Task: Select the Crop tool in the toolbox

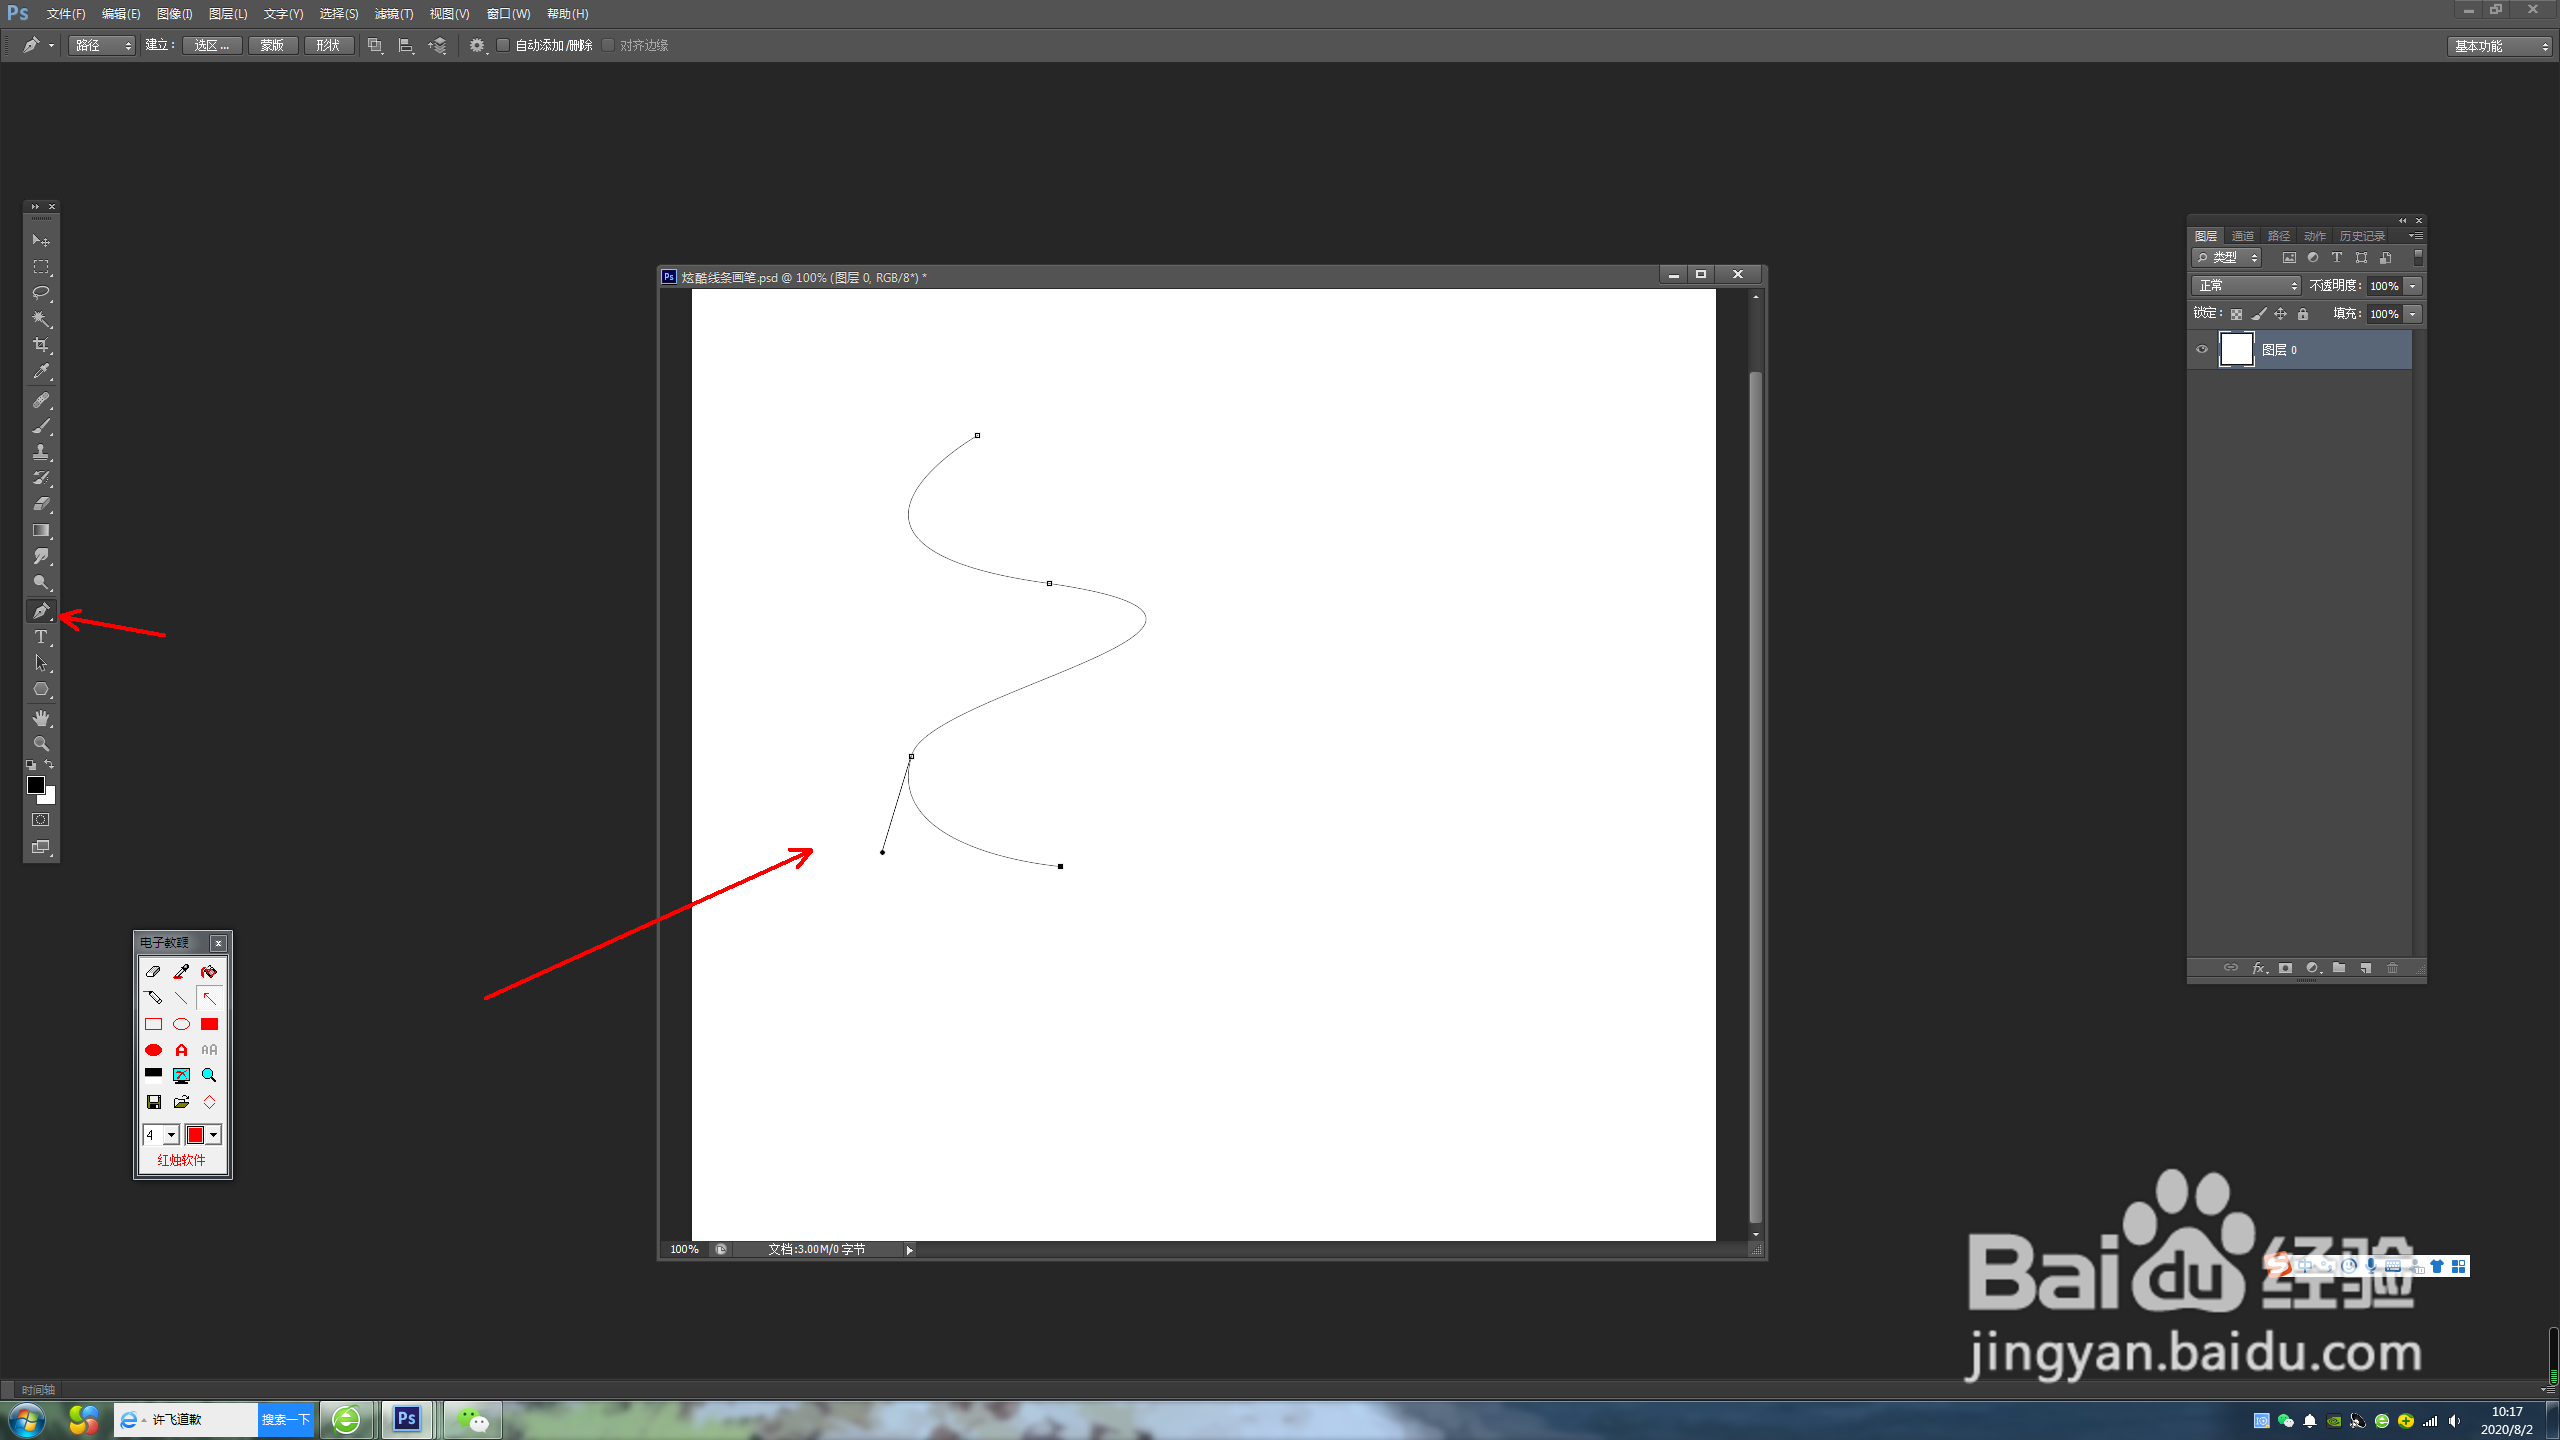Action: 41,345
